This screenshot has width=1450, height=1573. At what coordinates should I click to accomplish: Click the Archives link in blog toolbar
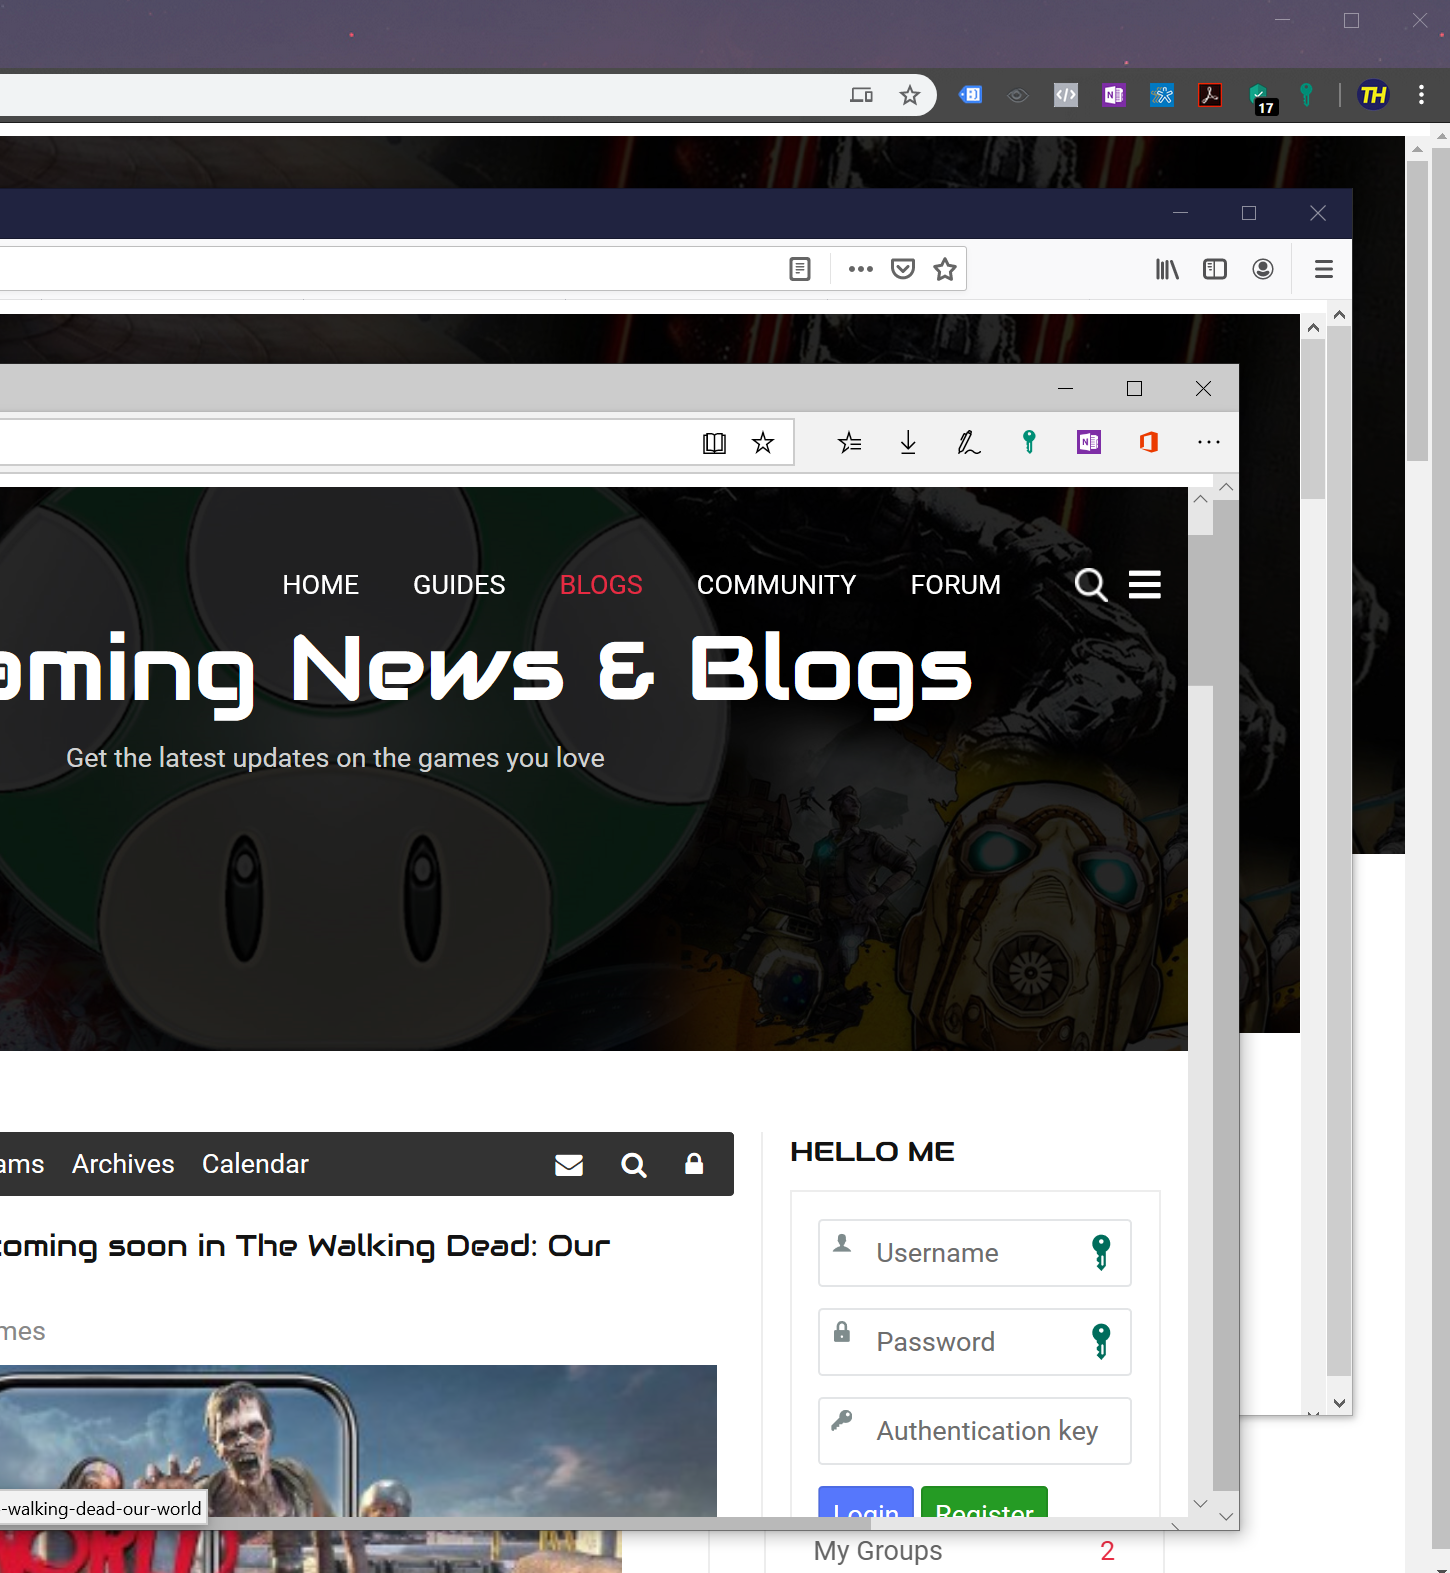point(123,1164)
